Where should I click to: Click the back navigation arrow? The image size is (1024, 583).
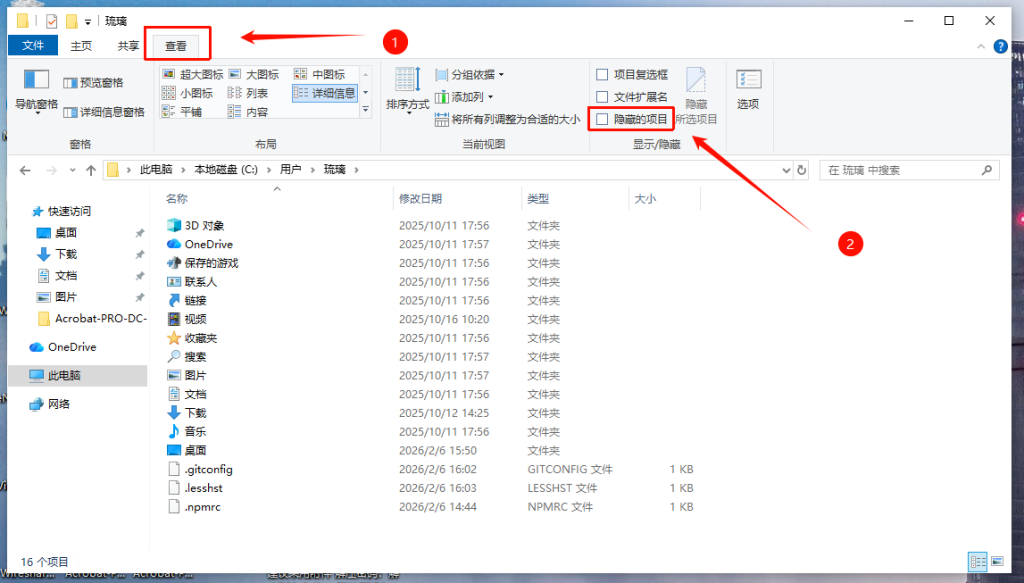coord(24,169)
